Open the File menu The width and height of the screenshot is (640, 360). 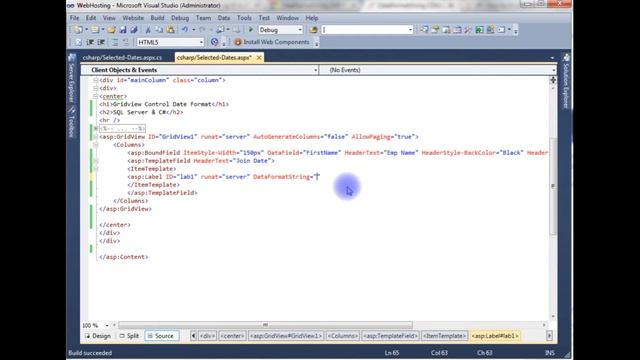pos(74,18)
